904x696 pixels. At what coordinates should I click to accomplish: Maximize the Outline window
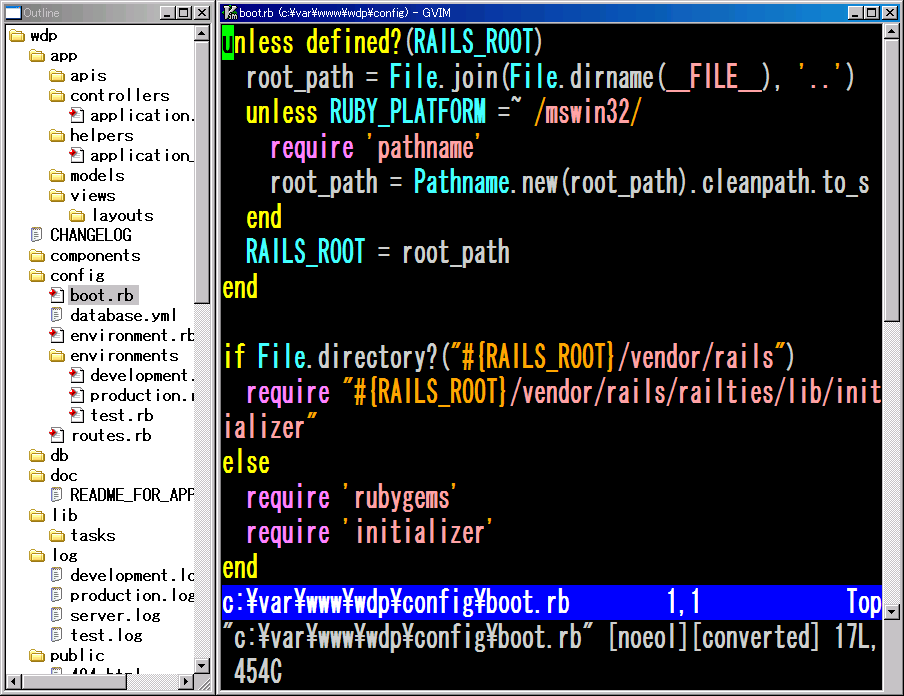point(183,13)
